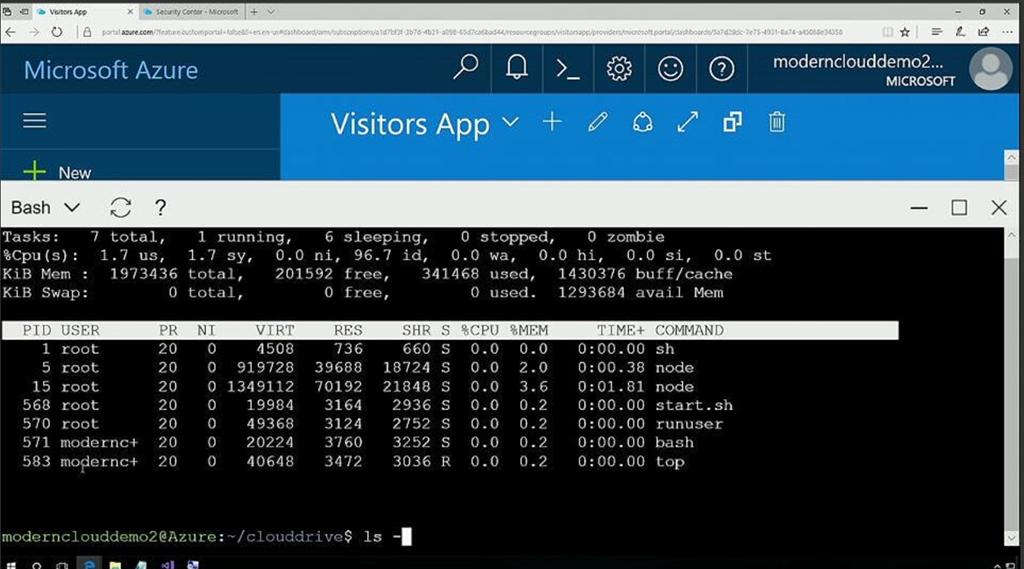Viewport: 1024px width, 569px height.
Task: Click the %CPU column header
Action: pos(480,331)
